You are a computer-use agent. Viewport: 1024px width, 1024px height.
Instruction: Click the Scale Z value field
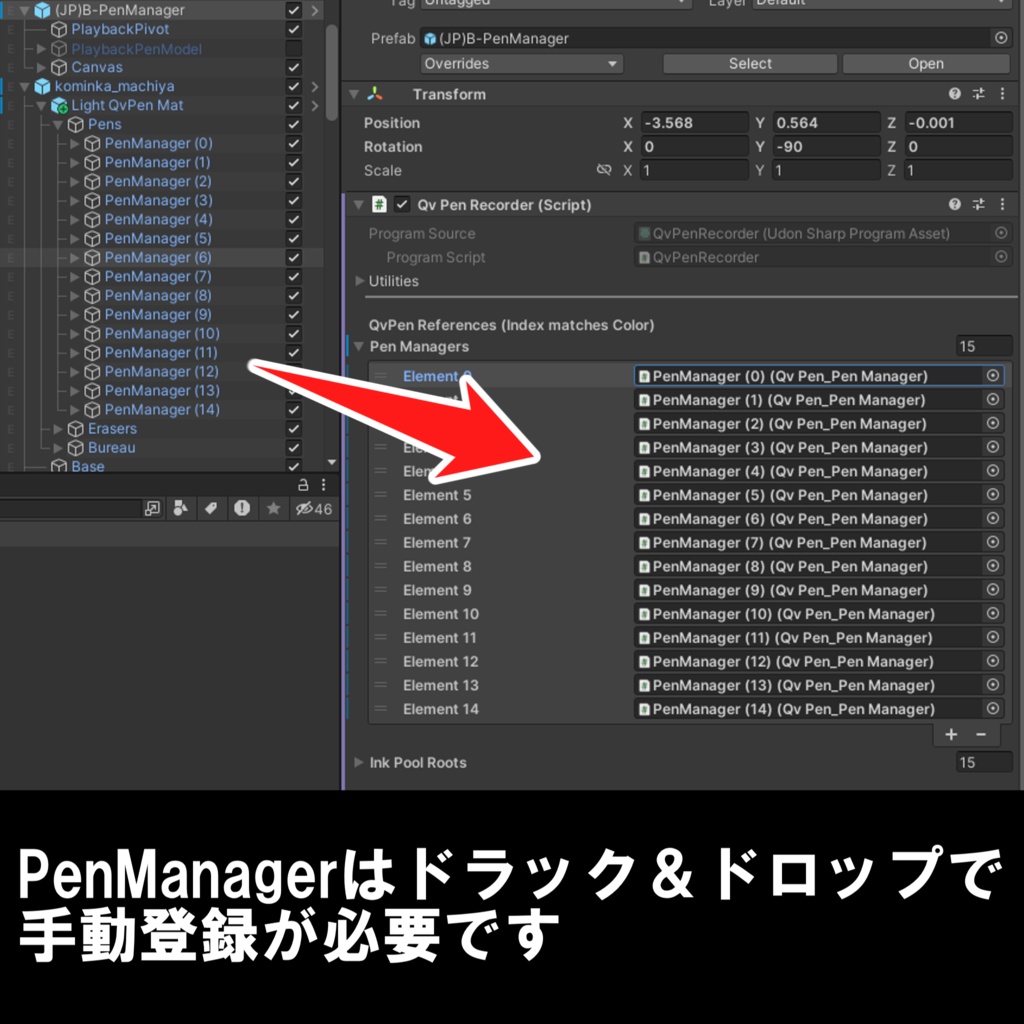click(x=958, y=170)
